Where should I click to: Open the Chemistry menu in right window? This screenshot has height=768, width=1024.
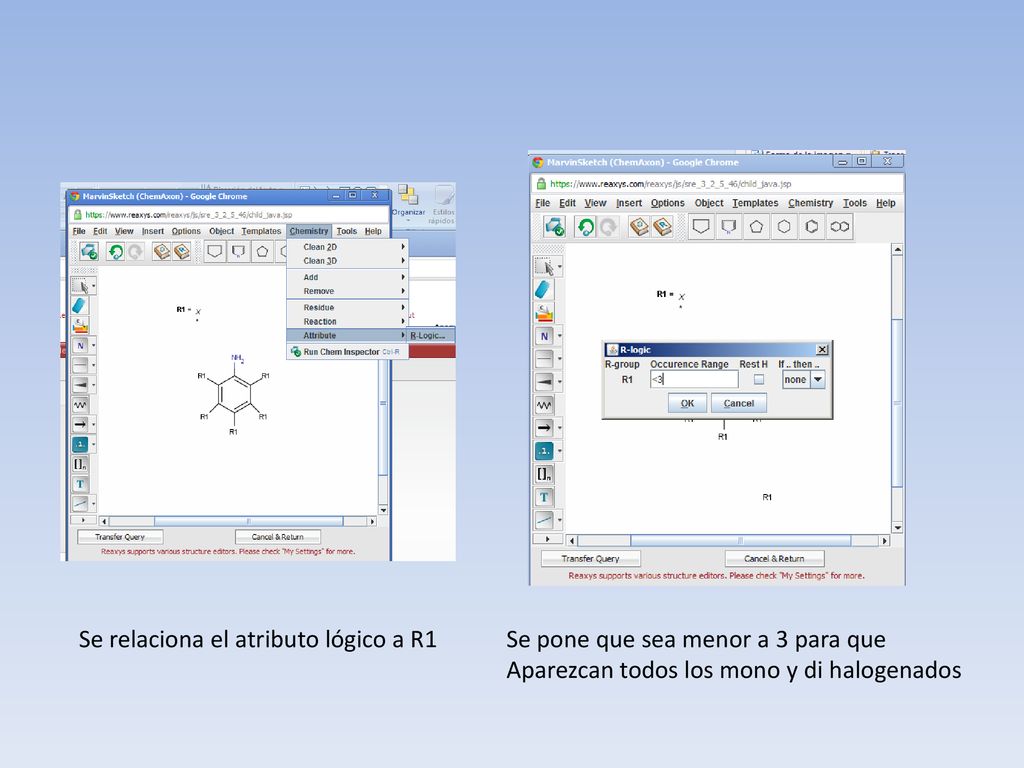810,203
